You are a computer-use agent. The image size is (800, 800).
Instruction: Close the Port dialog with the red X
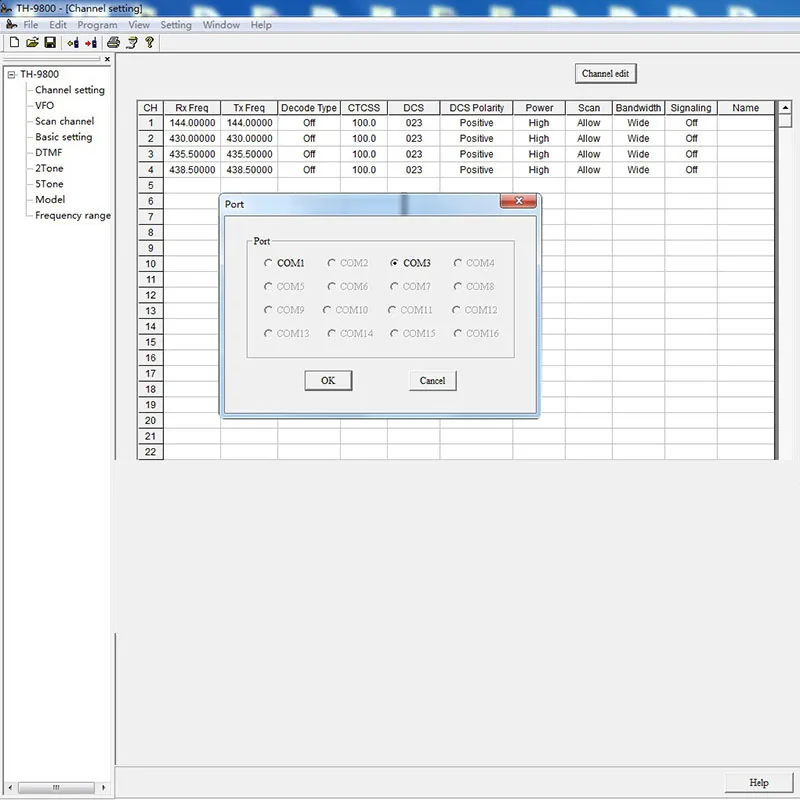(x=518, y=201)
